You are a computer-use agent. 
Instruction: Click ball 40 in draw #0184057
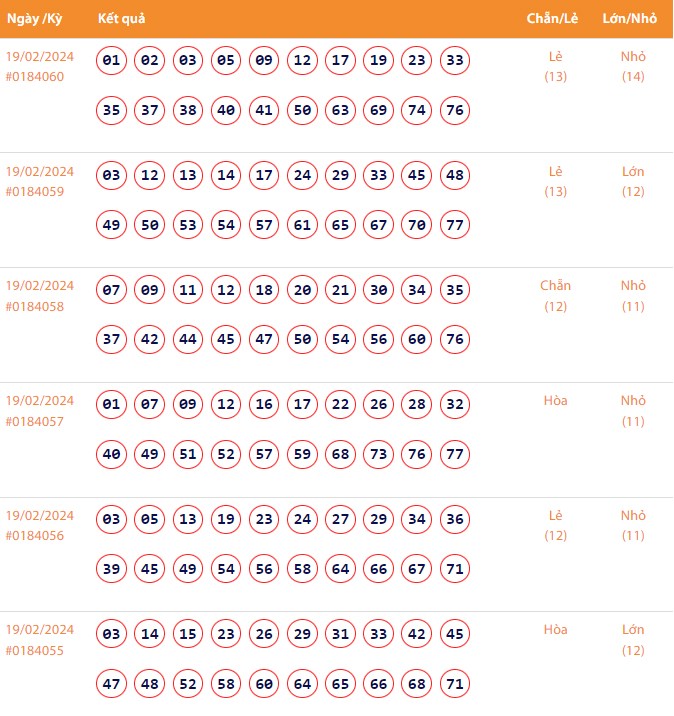[112, 454]
